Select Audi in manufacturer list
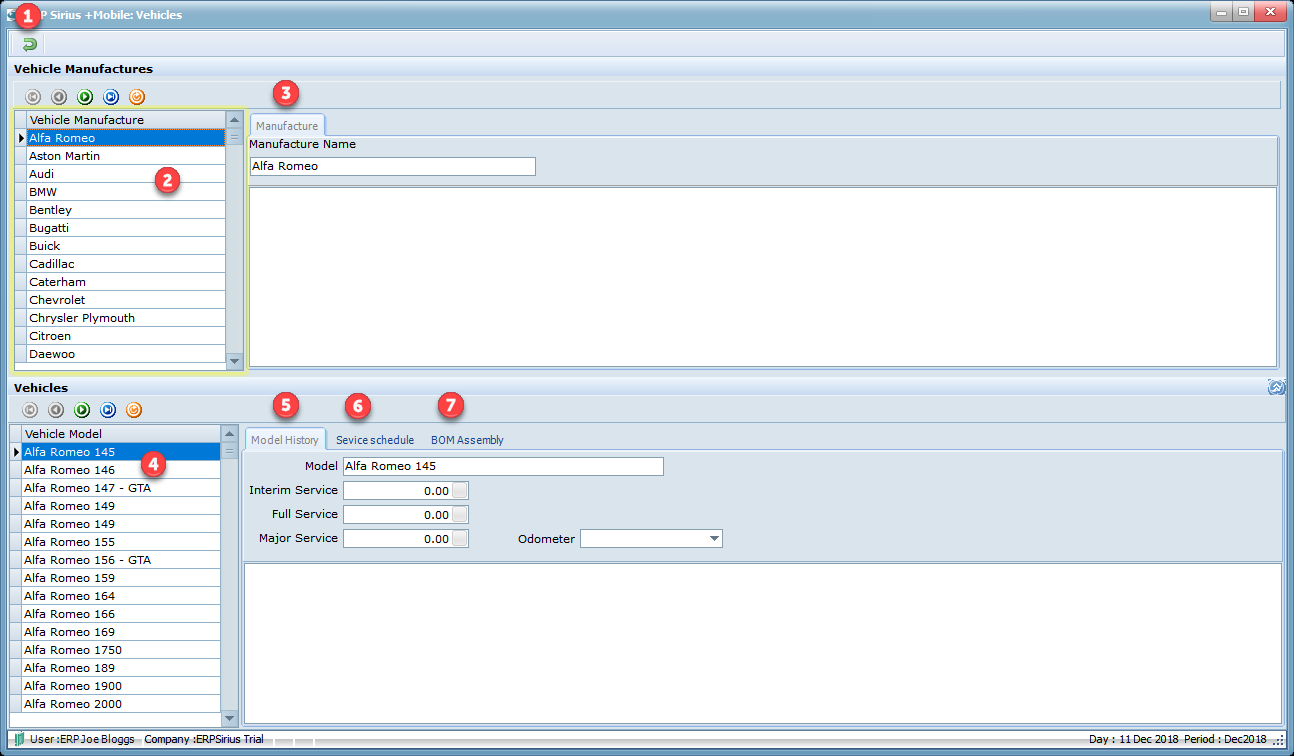 click(126, 174)
